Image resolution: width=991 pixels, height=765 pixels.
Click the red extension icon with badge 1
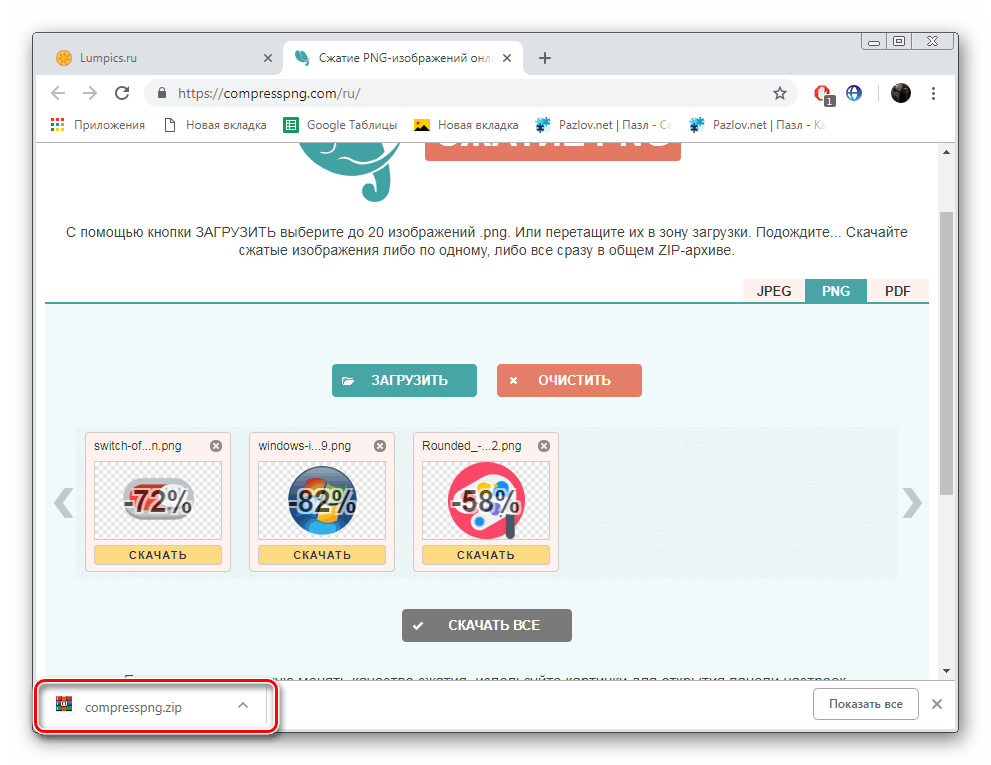click(x=820, y=92)
